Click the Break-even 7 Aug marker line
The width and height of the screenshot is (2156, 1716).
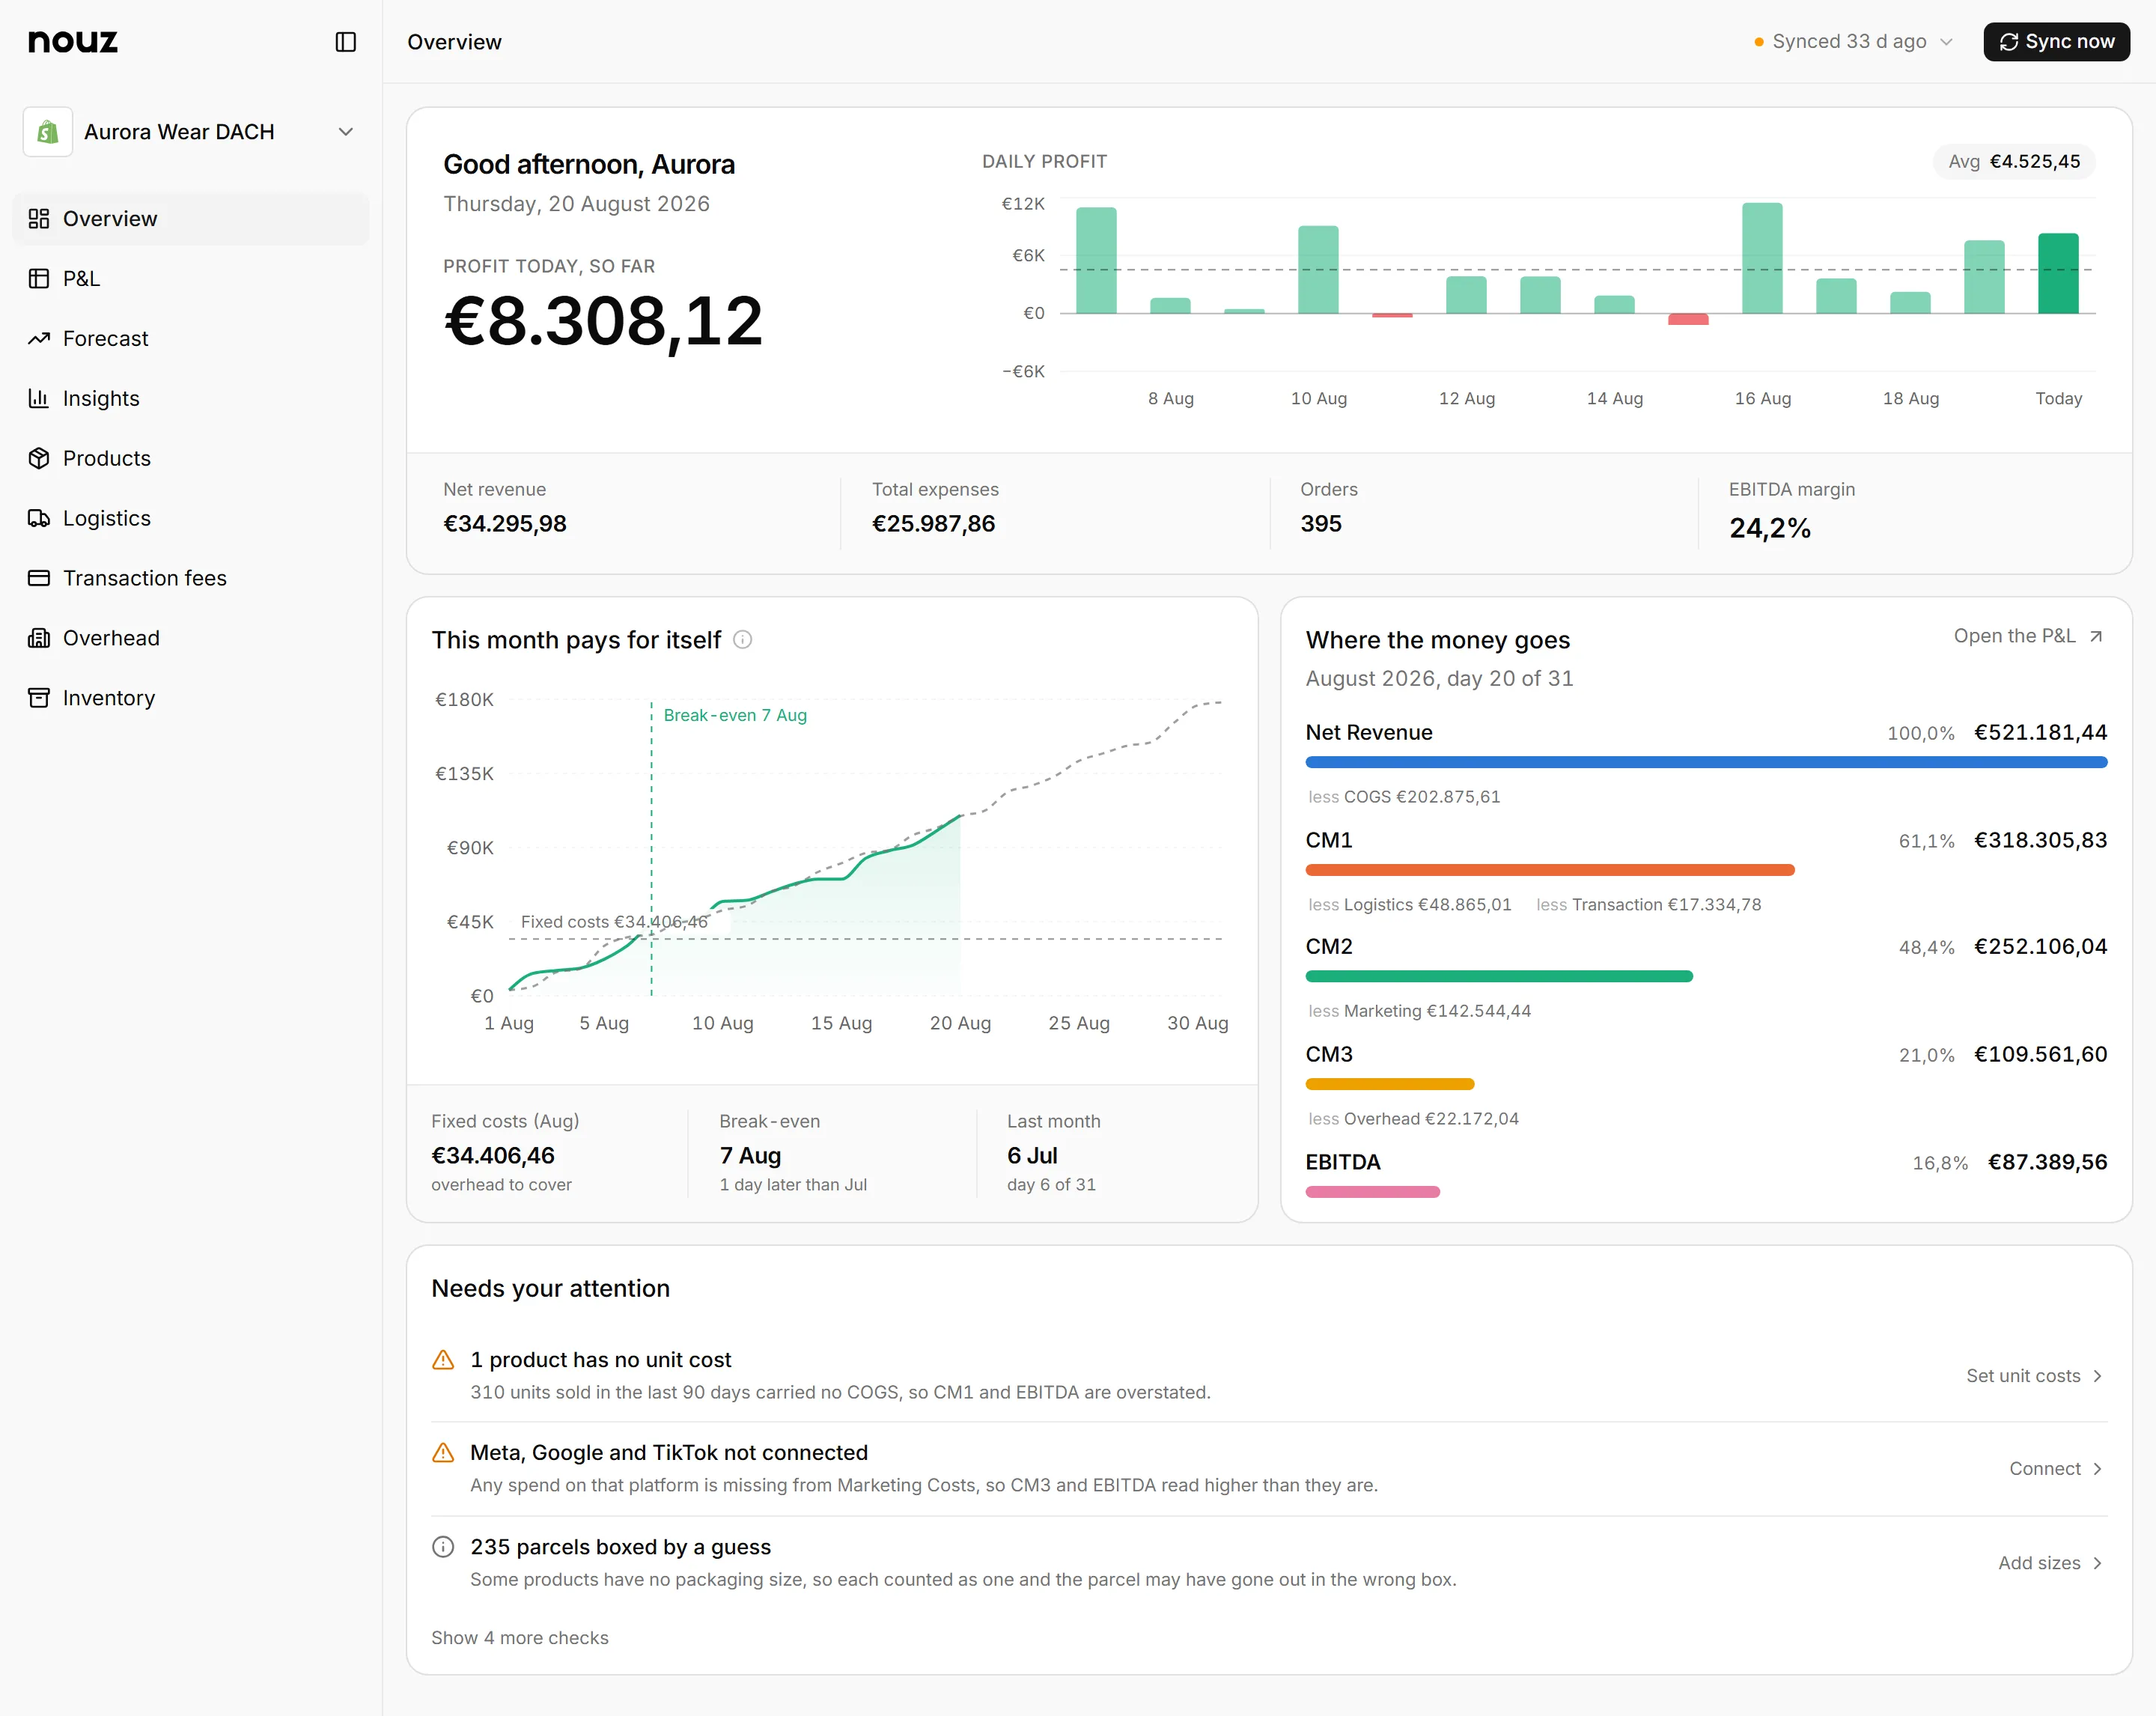coord(652,850)
